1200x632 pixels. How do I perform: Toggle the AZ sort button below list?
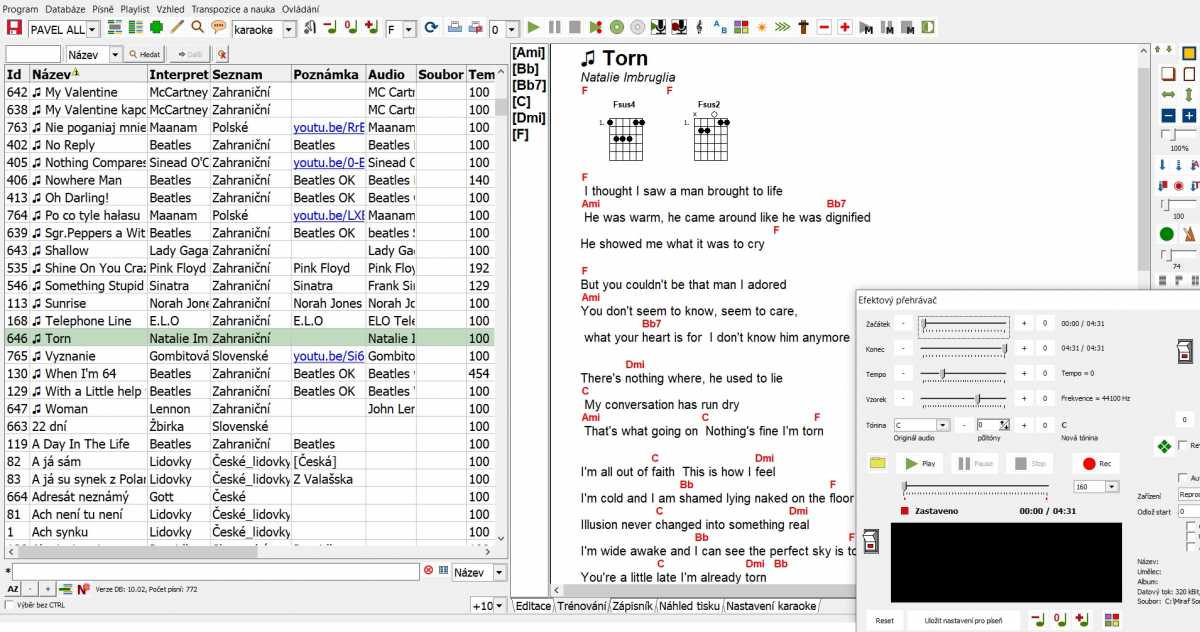(13, 589)
